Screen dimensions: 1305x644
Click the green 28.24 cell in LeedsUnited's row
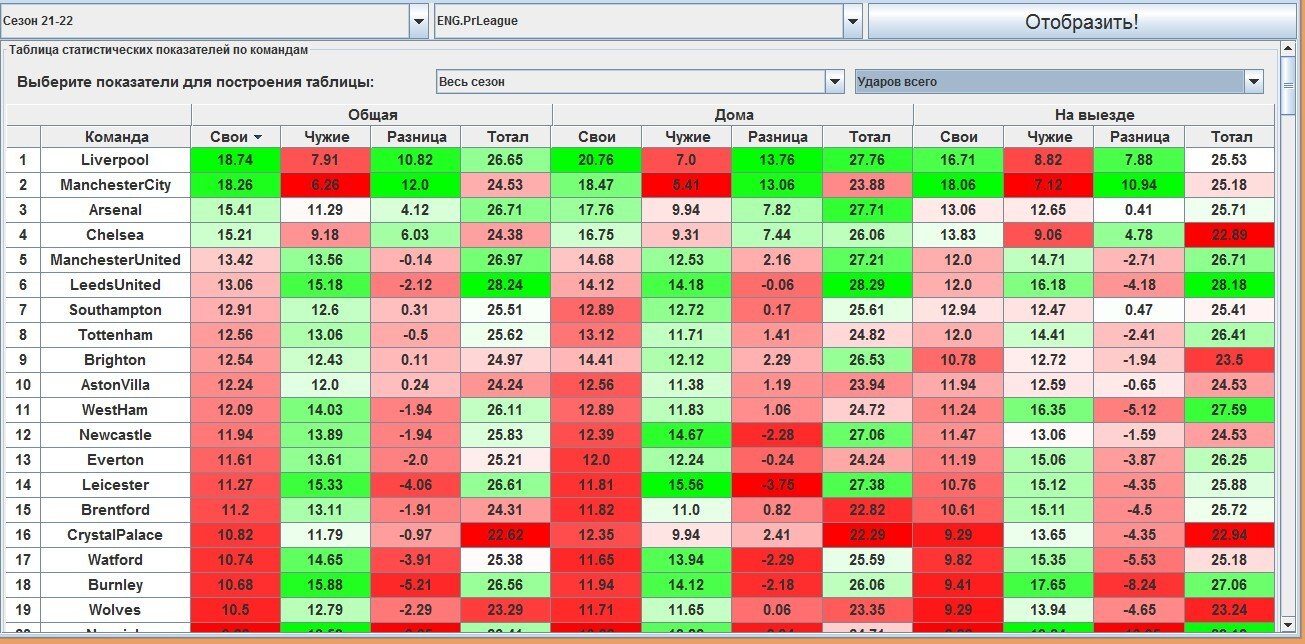[x=506, y=285]
